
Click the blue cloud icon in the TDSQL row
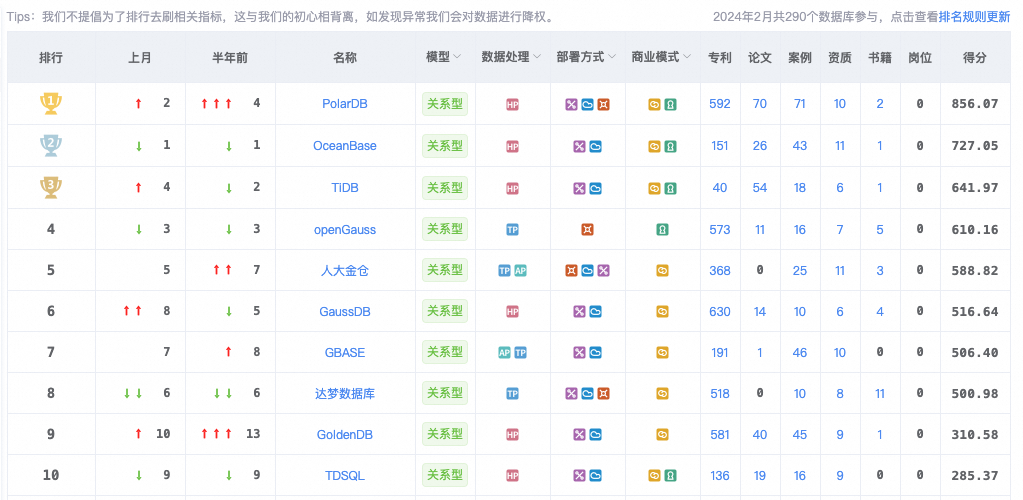tap(596, 476)
